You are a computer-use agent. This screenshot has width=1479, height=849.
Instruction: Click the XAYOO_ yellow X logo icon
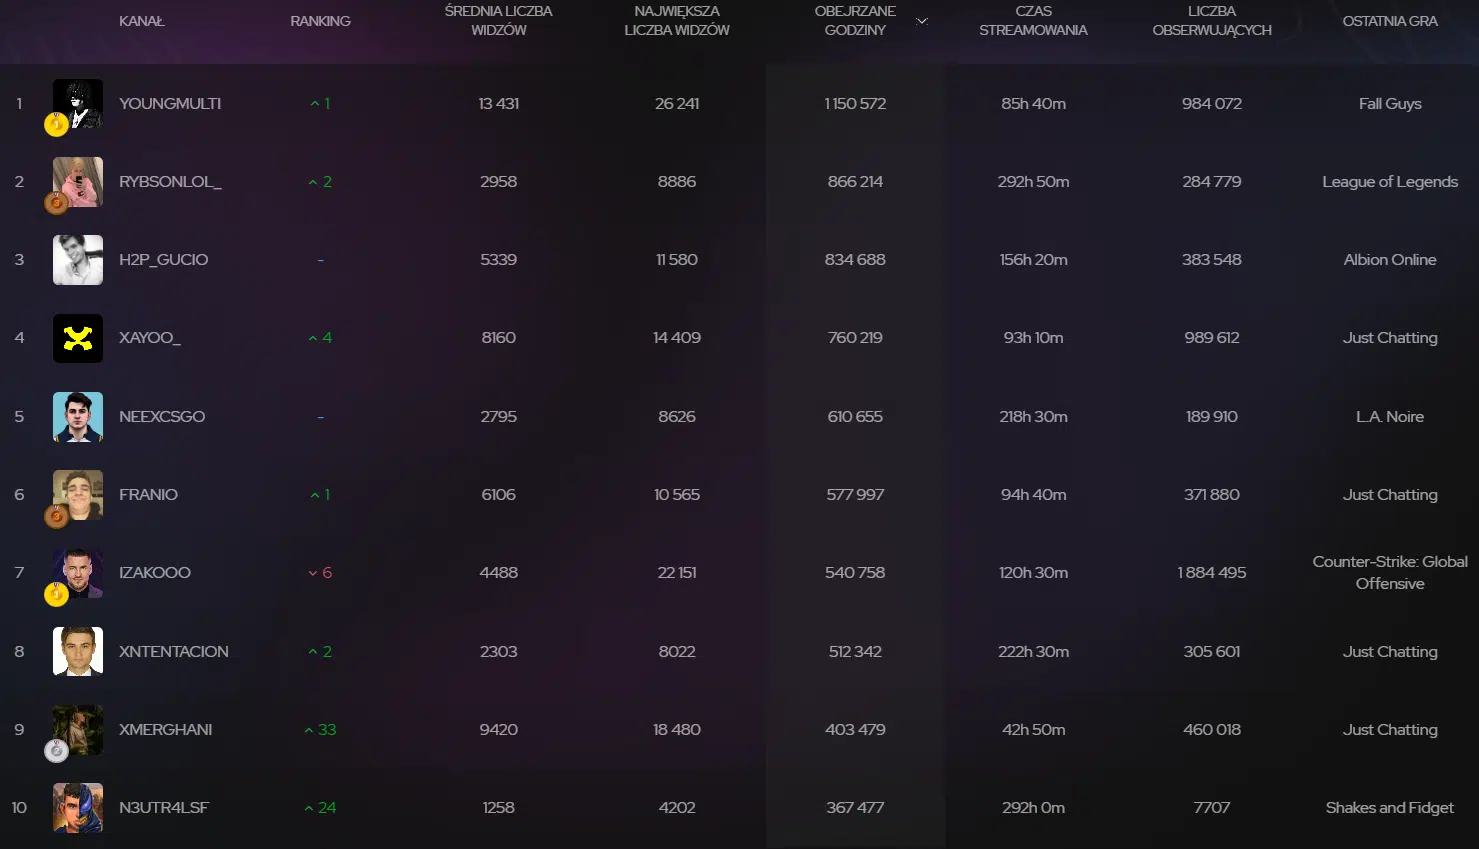pyautogui.click(x=78, y=338)
